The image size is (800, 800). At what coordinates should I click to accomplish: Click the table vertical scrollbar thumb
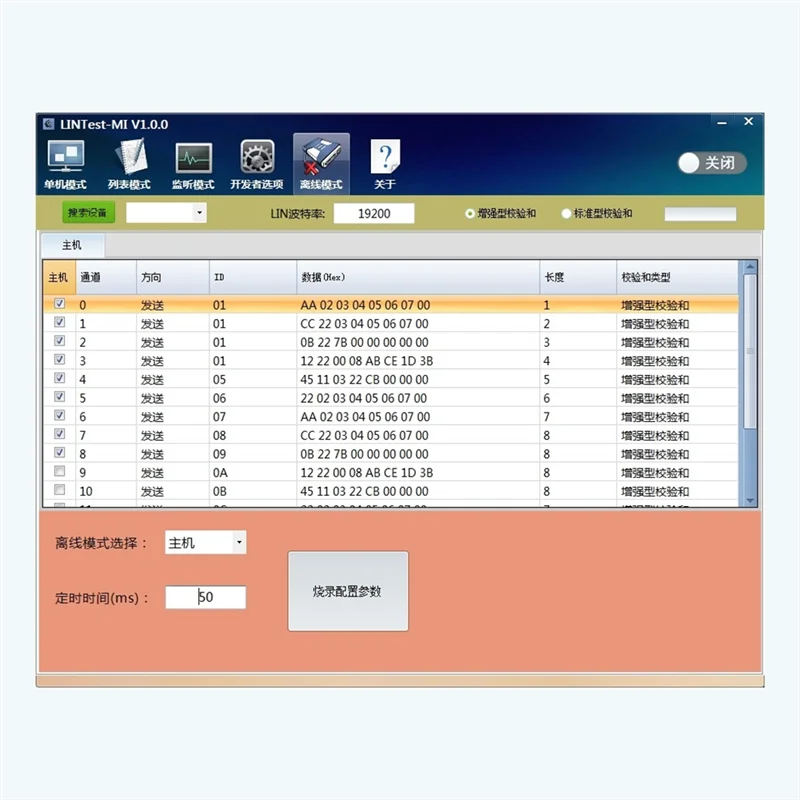click(x=750, y=352)
